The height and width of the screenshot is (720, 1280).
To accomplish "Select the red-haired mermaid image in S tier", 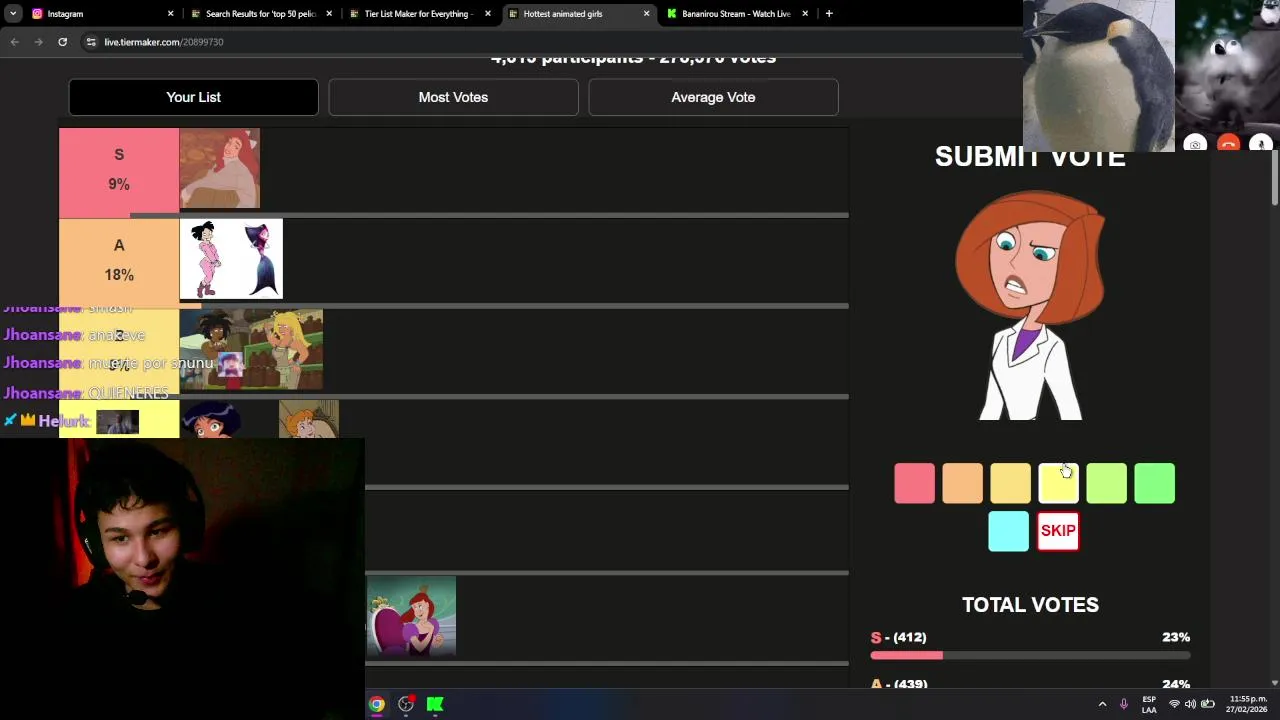I will (219, 168).
